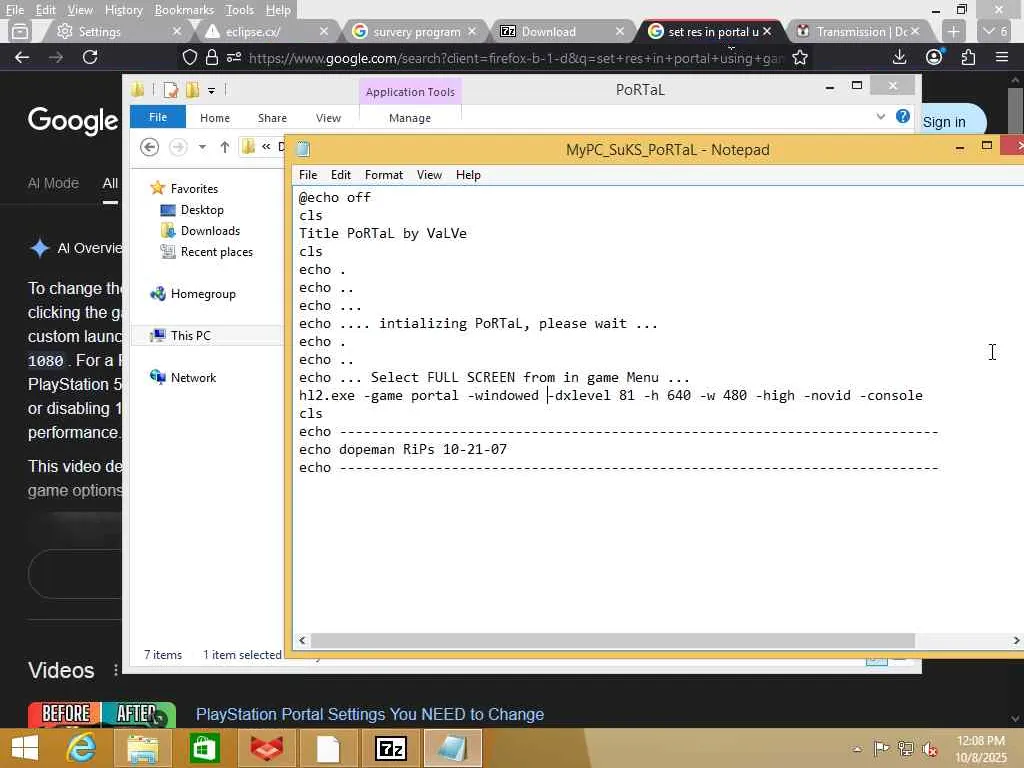Open 'PlayStation Portal Settings You NEED to Change' link

click(370, 714)
